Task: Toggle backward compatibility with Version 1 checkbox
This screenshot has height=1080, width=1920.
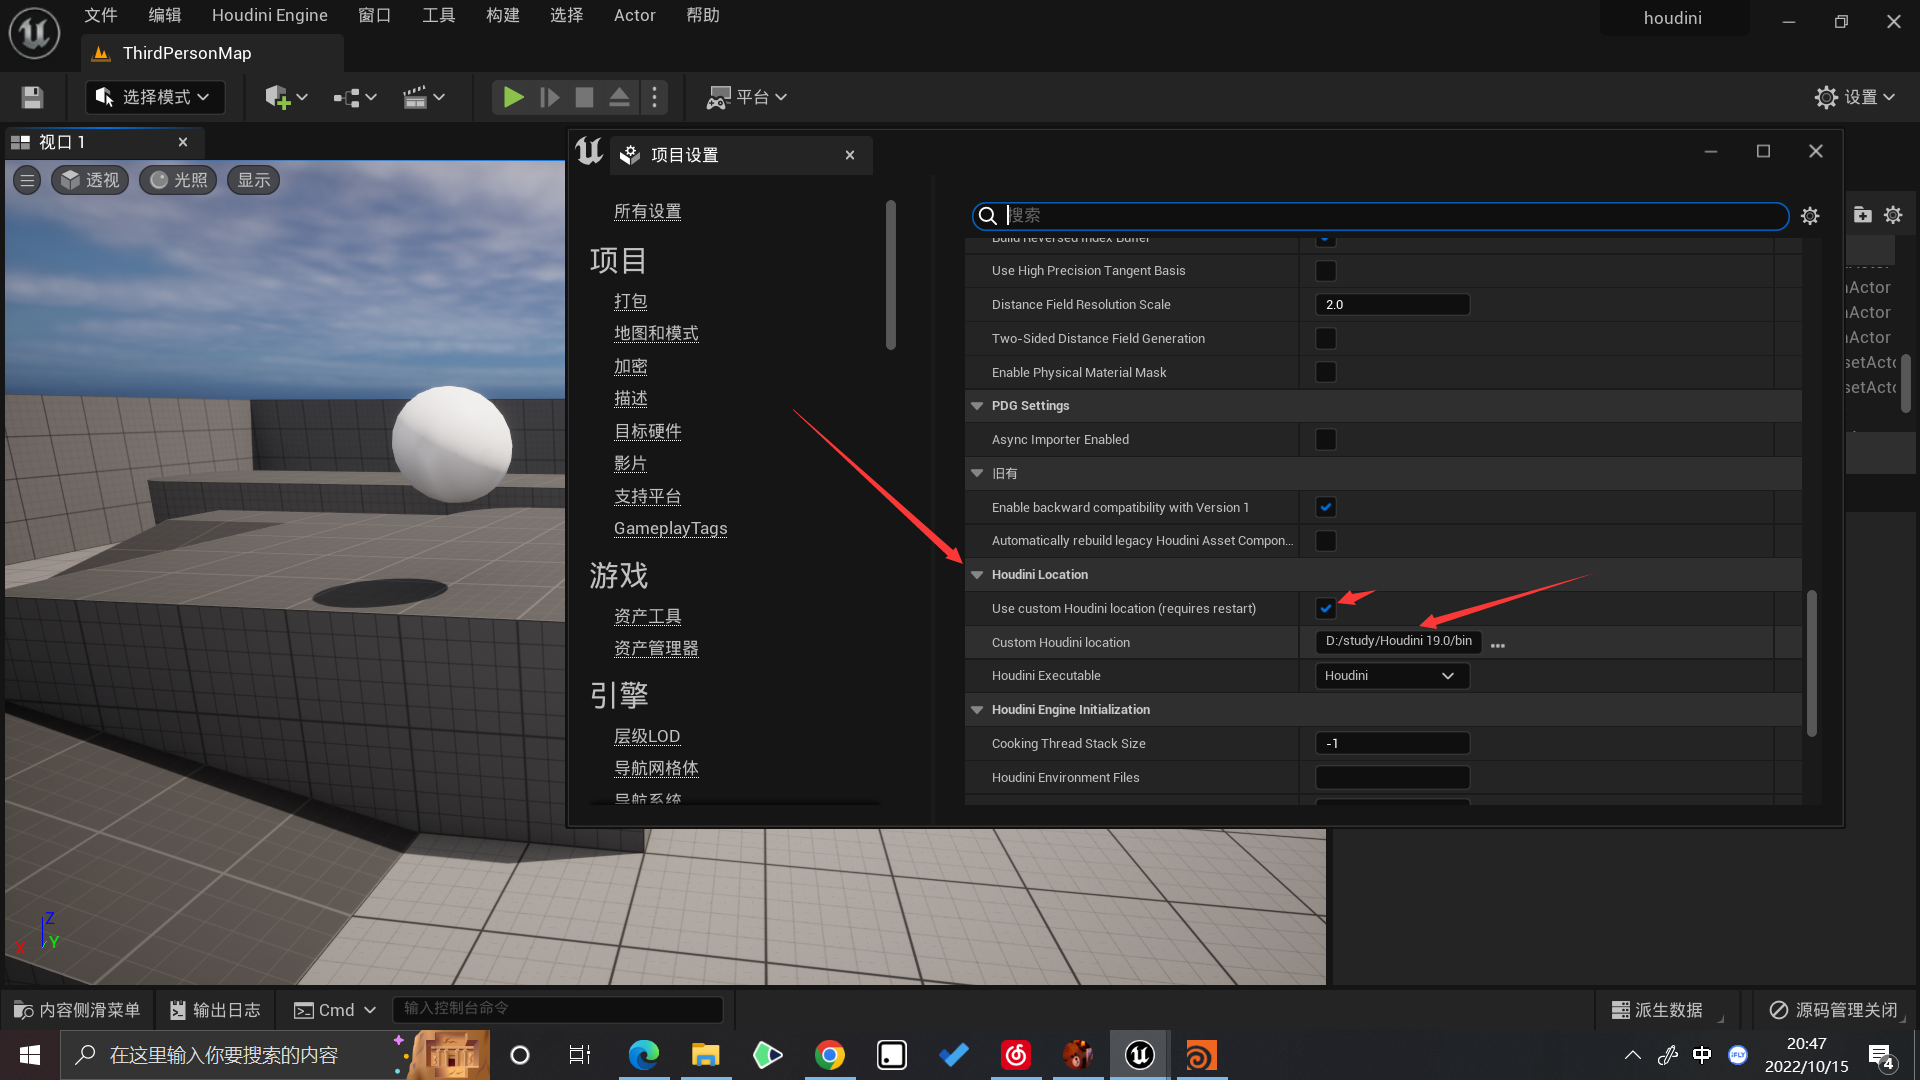Action: click(1326, 507)
